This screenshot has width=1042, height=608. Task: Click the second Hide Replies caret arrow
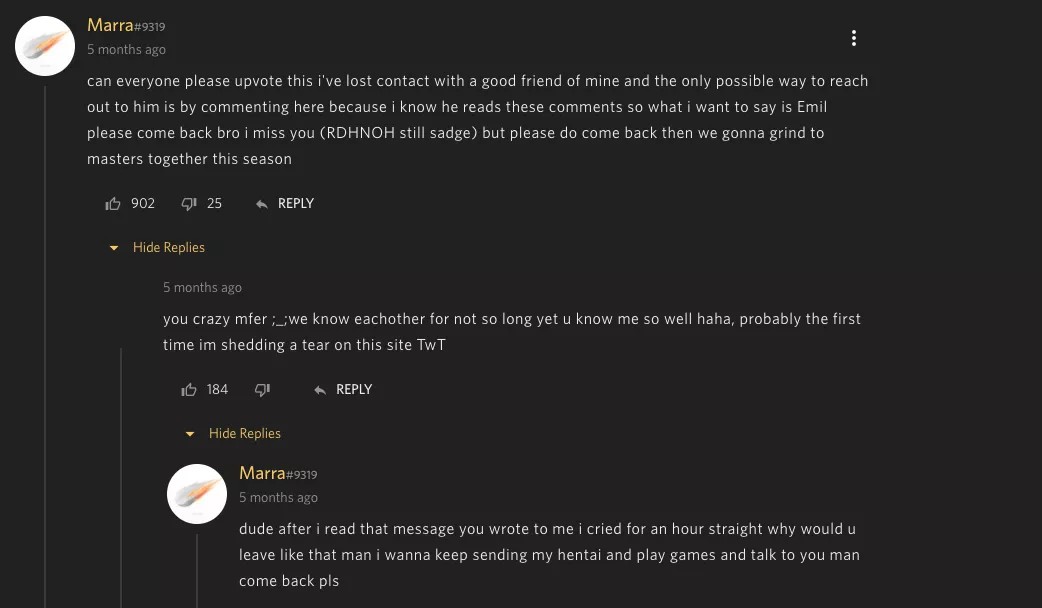click(190, 434)
